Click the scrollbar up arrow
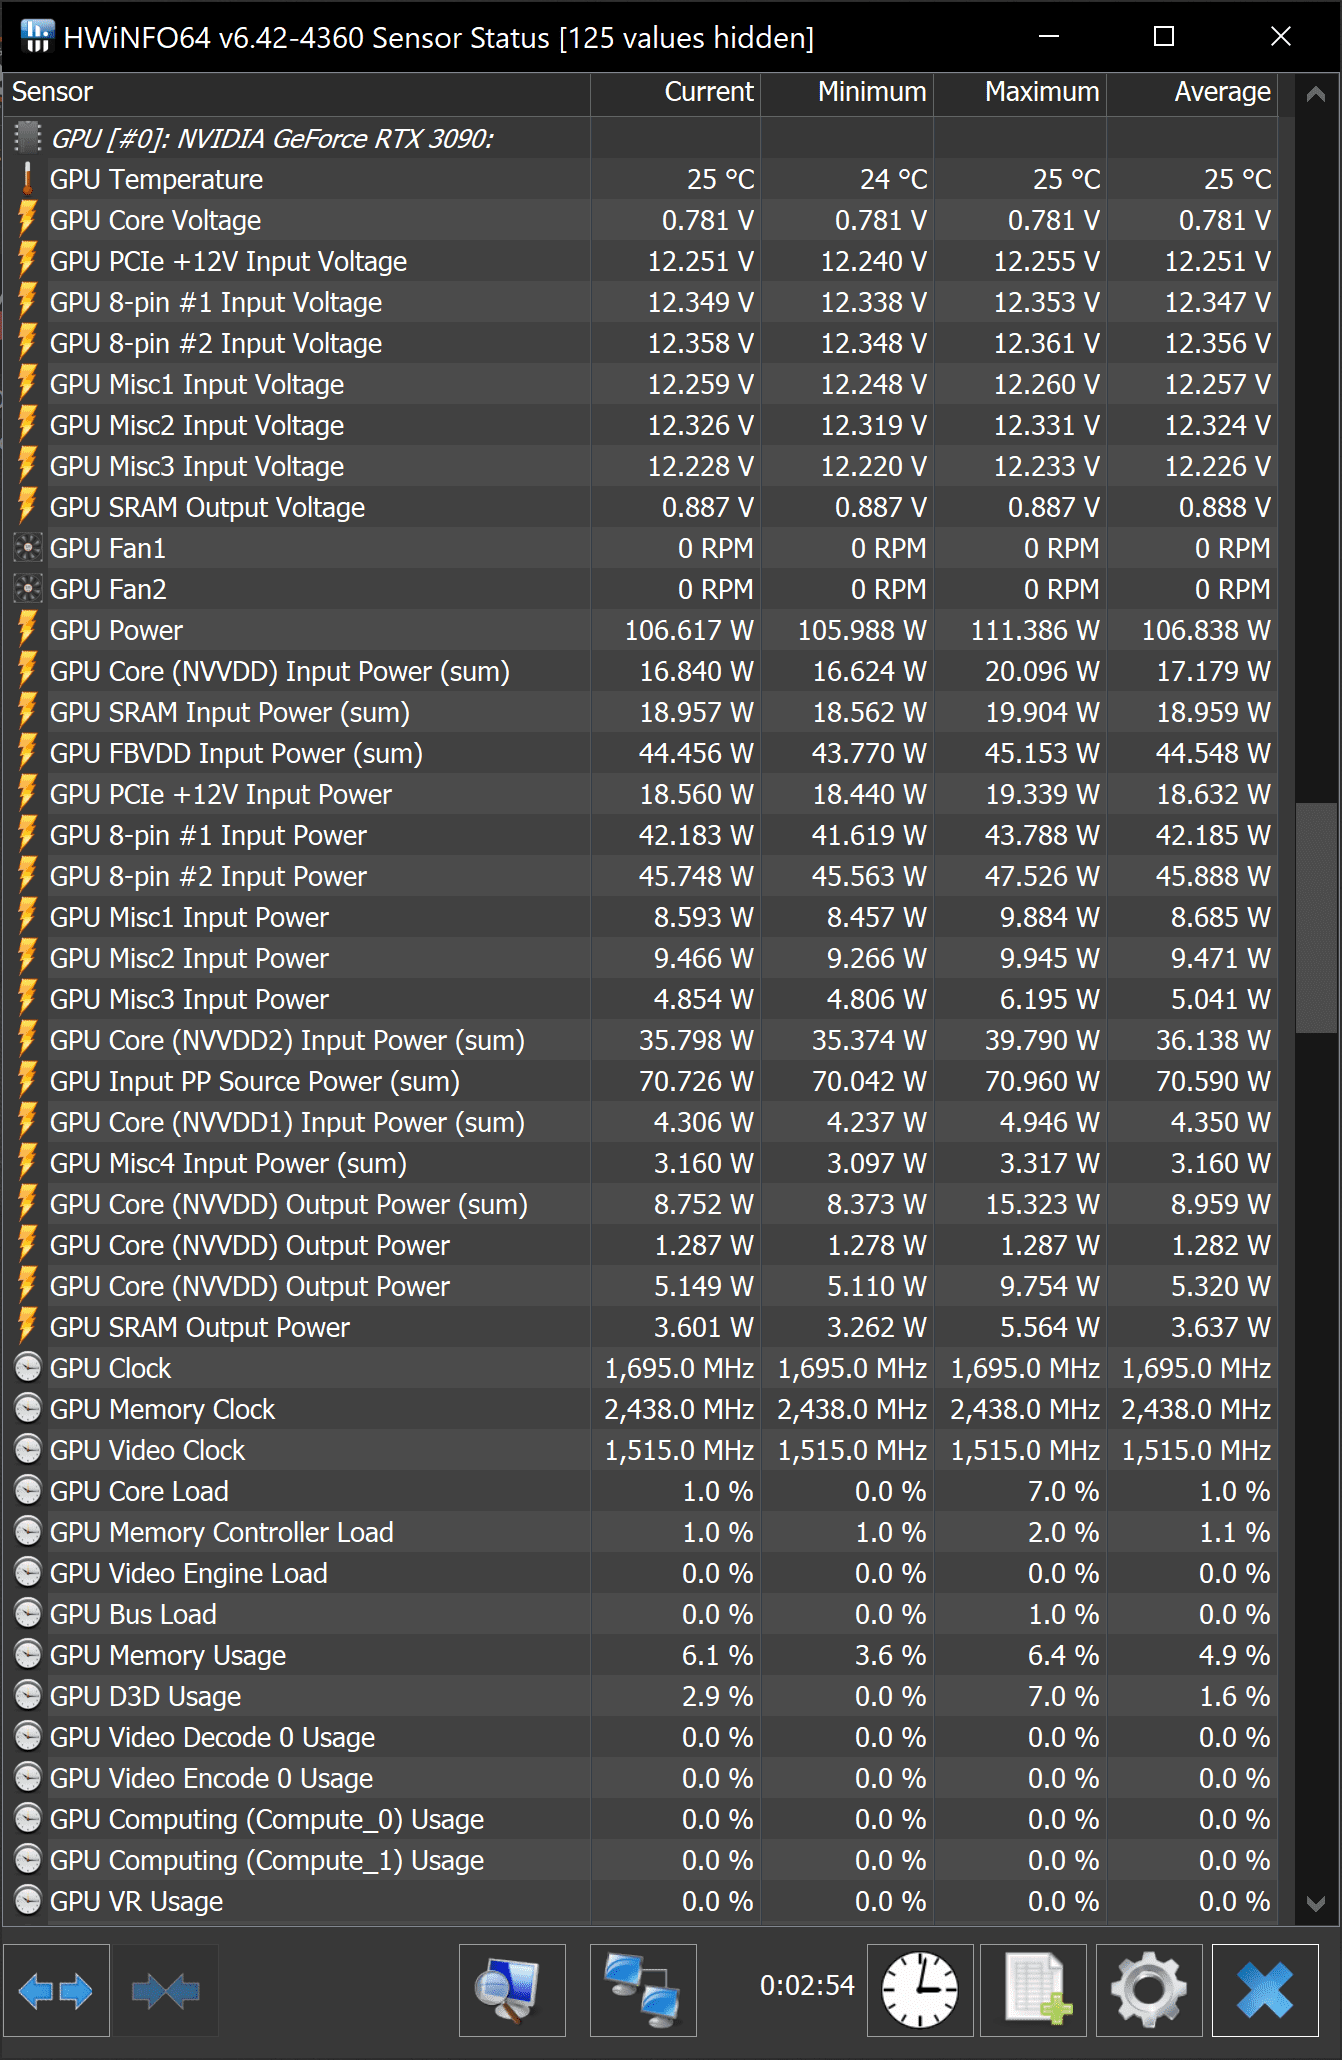 (x=1316, y=94)
